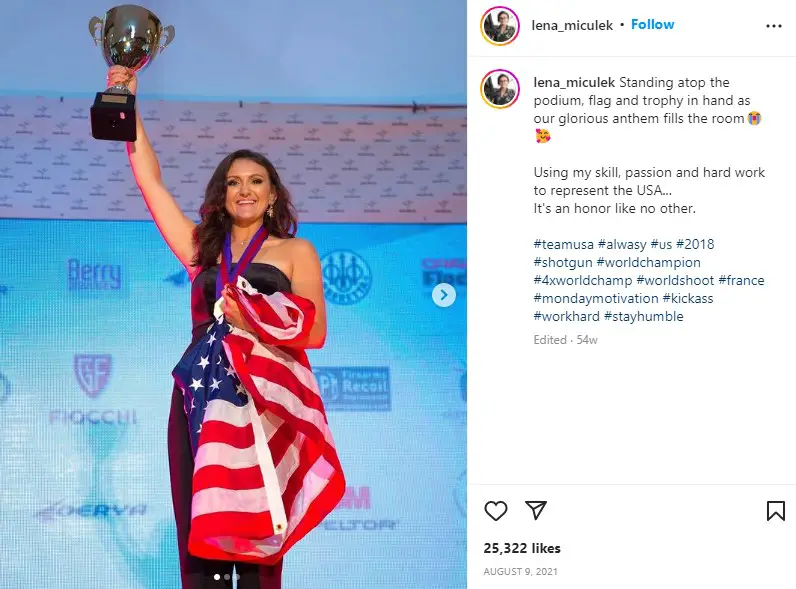
Task: Open lena_miculek profile picture in the header
Action: (x=500, y=26)
